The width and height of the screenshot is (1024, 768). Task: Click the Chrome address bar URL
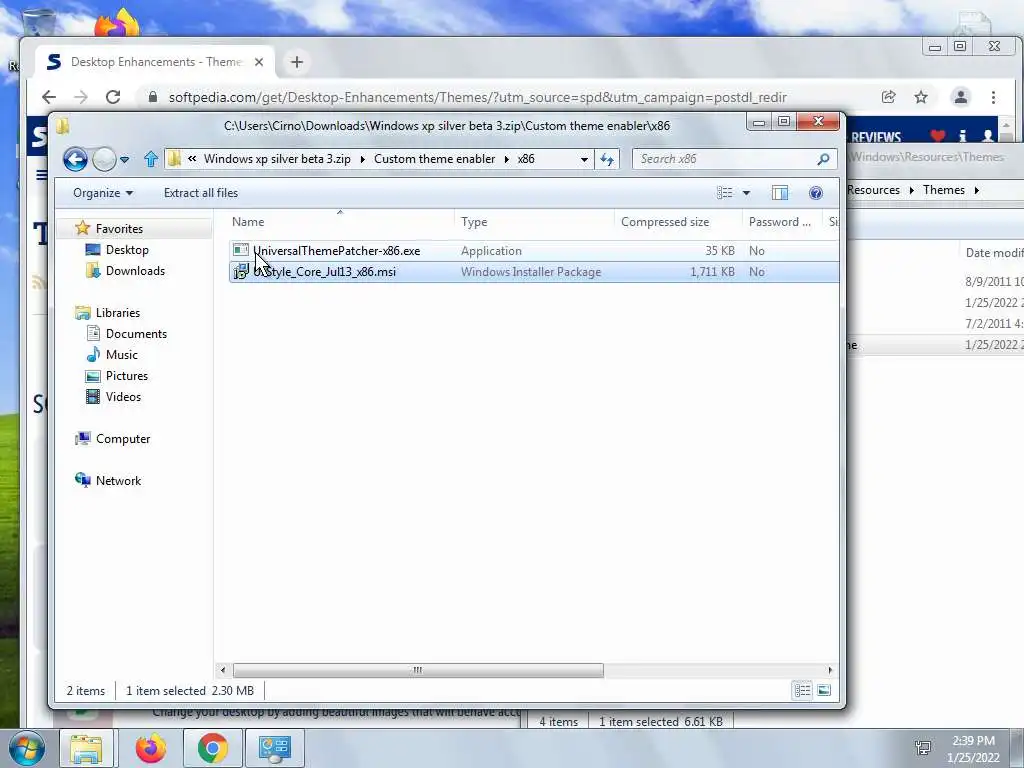[x=477, y=97]
